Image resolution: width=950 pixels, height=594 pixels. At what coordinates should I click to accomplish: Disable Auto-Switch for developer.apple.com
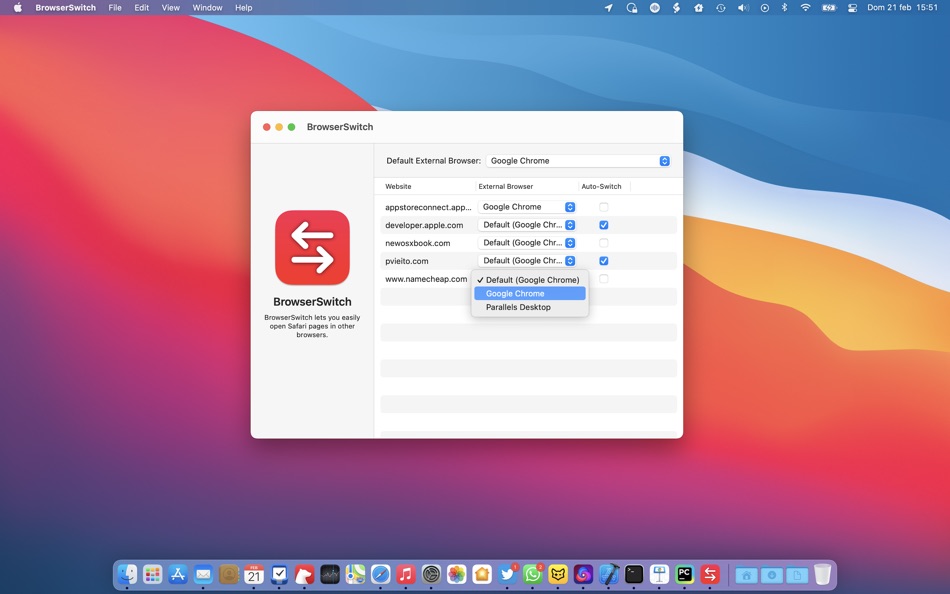tap(603, 225)
